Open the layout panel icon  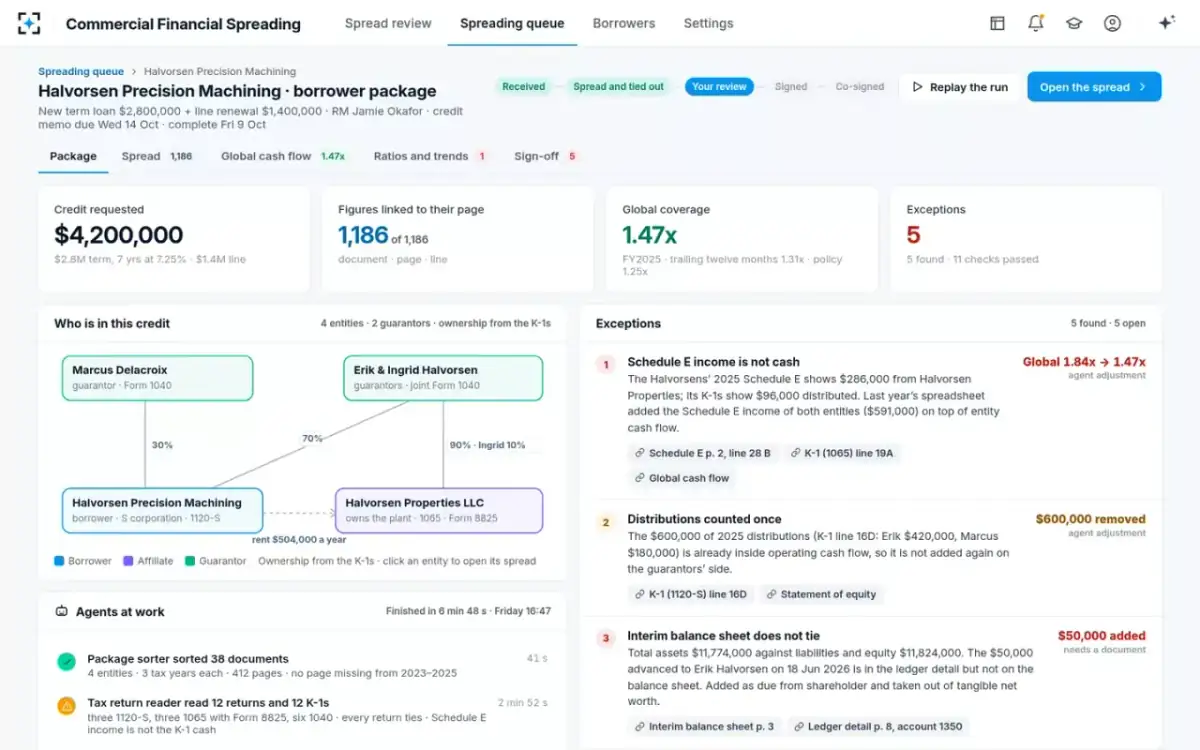[997, 23]
